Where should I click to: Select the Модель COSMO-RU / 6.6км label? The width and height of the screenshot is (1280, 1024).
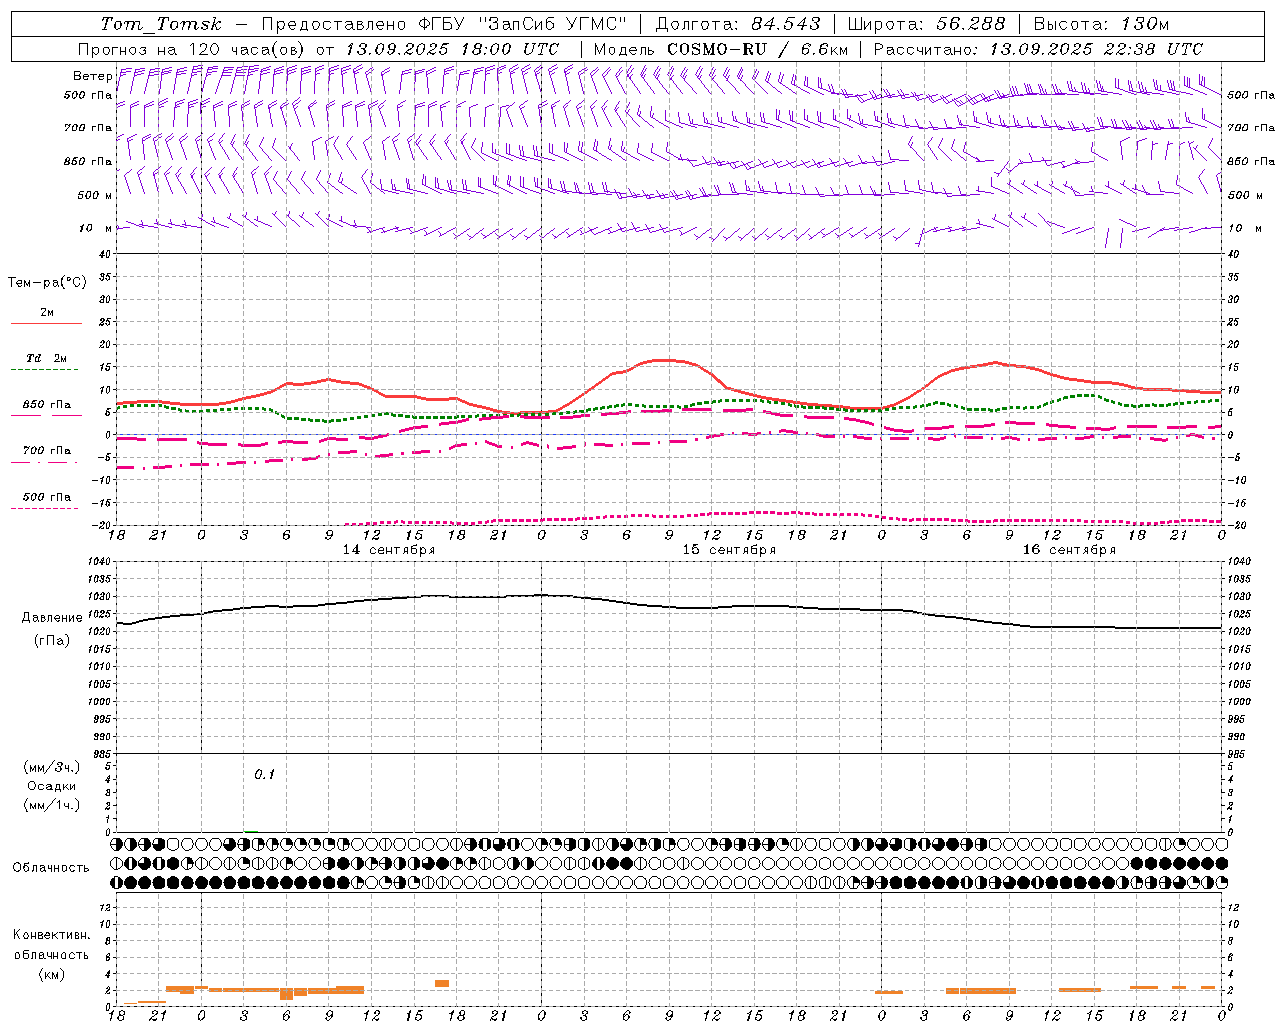coord(721,49)
